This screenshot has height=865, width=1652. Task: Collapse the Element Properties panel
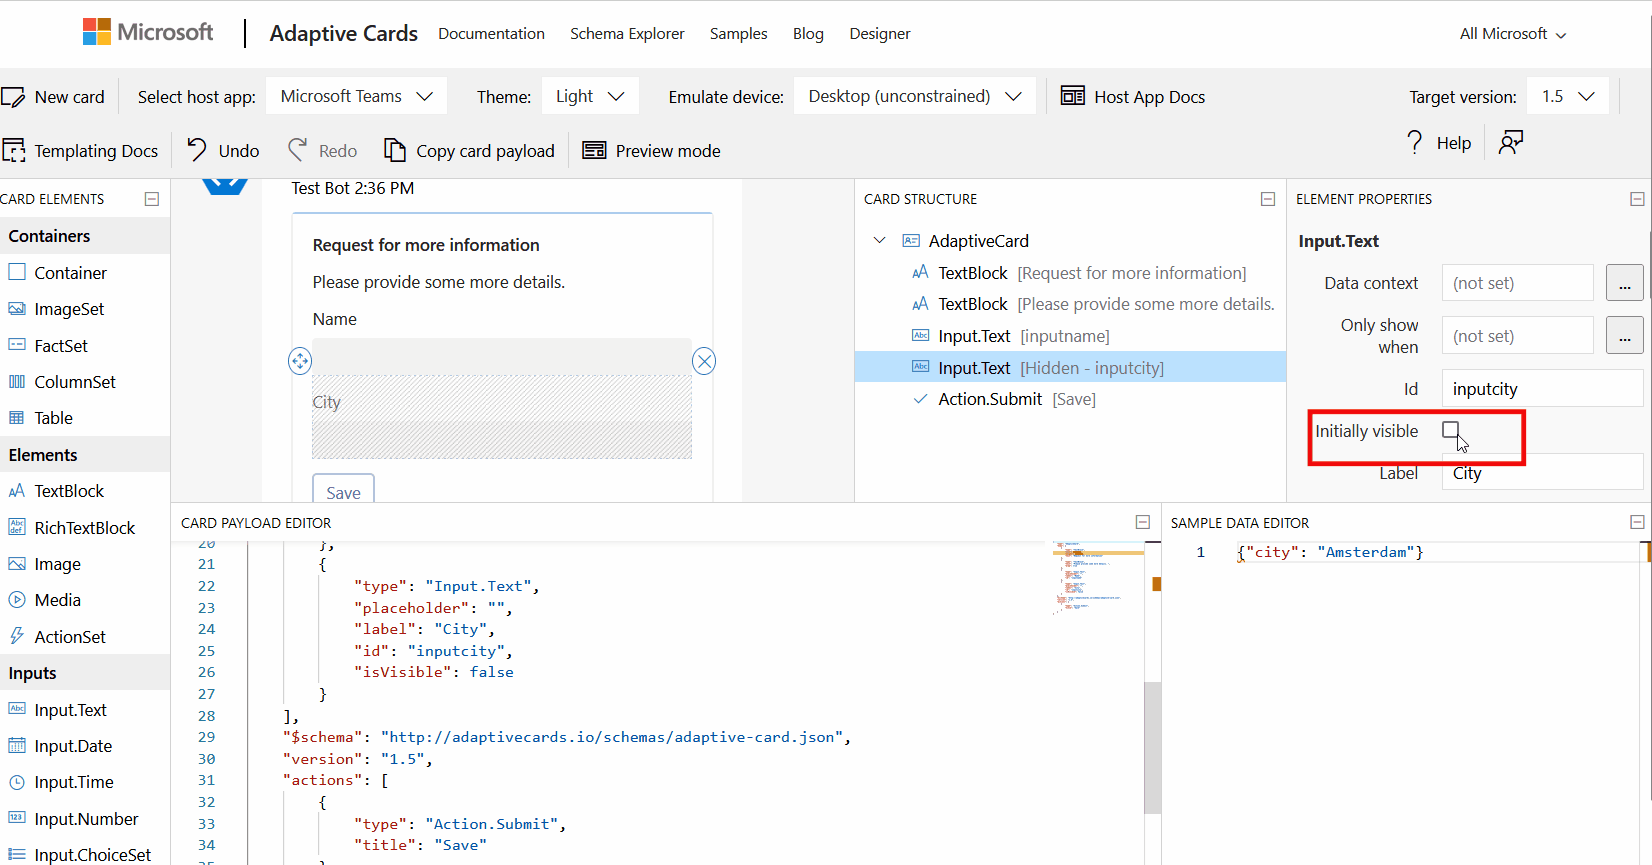point(1637,199)
